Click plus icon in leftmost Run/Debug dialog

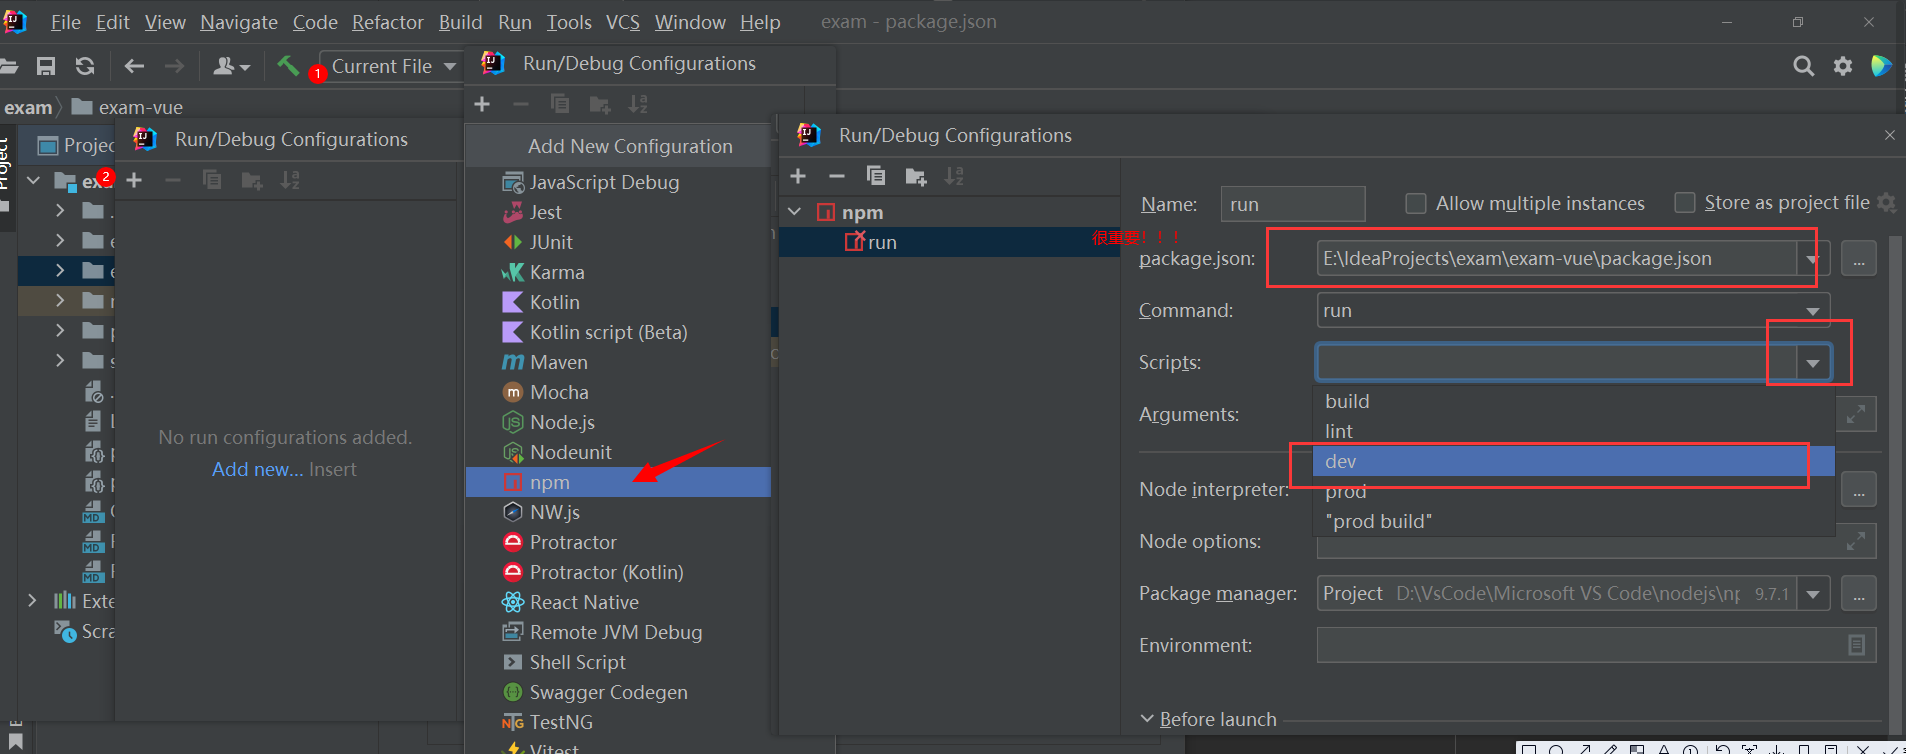tap(134, 180)
